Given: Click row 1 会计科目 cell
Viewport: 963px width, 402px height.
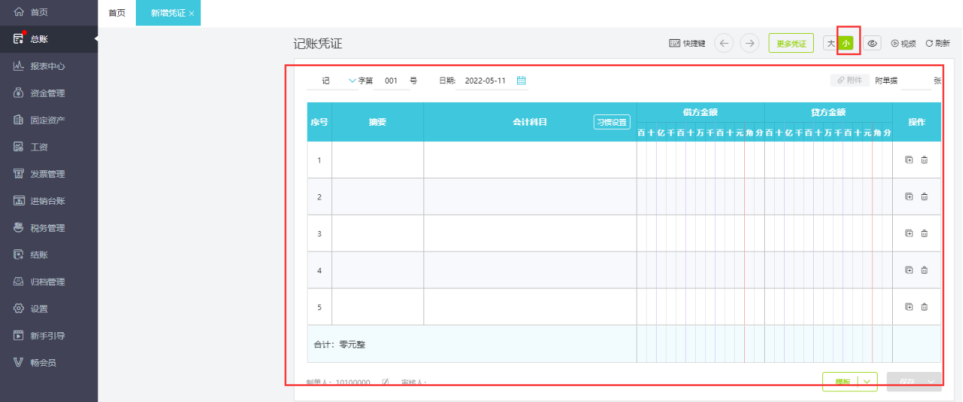Looking at the screenshot, I should 530,160.
